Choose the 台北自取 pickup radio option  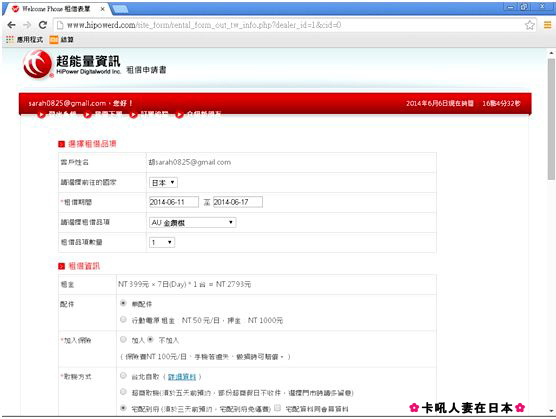(123, 376)
